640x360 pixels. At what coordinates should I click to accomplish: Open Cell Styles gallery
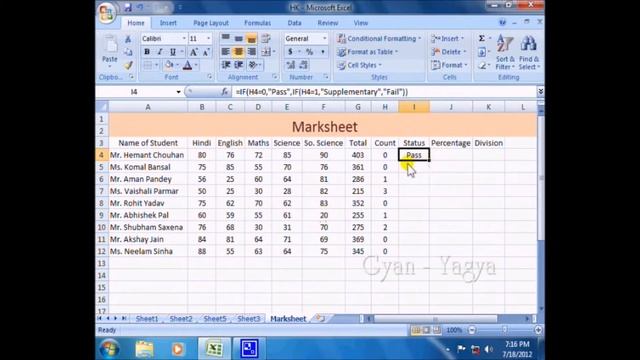coord(359,65)
